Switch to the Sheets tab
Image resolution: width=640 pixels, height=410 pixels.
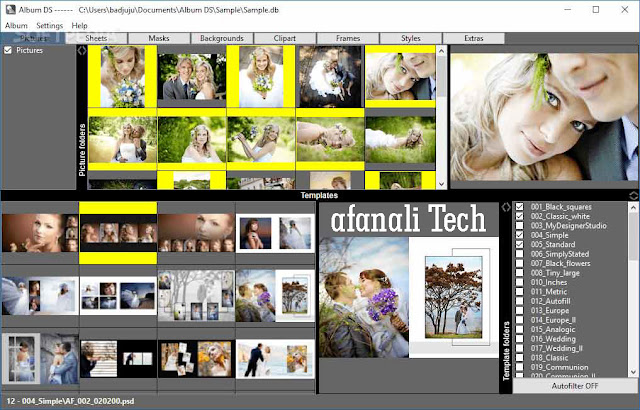[96, 38]
